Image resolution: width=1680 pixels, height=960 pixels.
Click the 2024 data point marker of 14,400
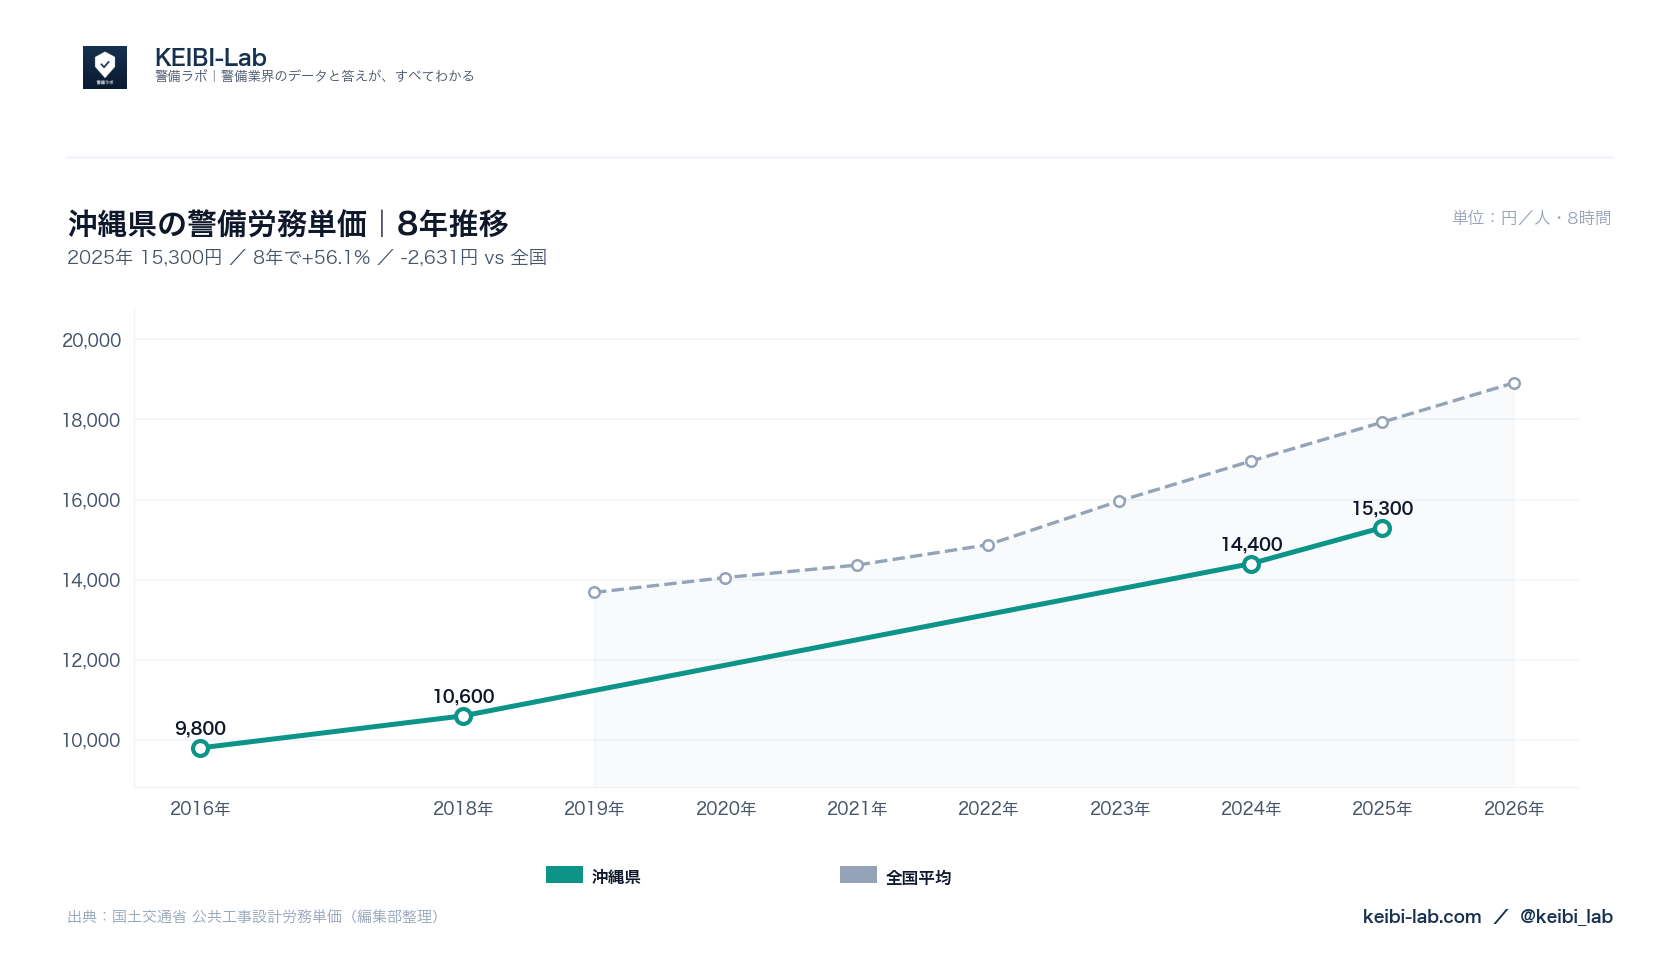pos(1251,564)
